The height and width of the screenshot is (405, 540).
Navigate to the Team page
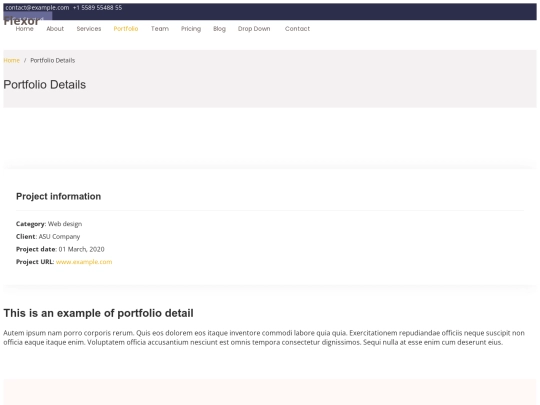[160, 29]
